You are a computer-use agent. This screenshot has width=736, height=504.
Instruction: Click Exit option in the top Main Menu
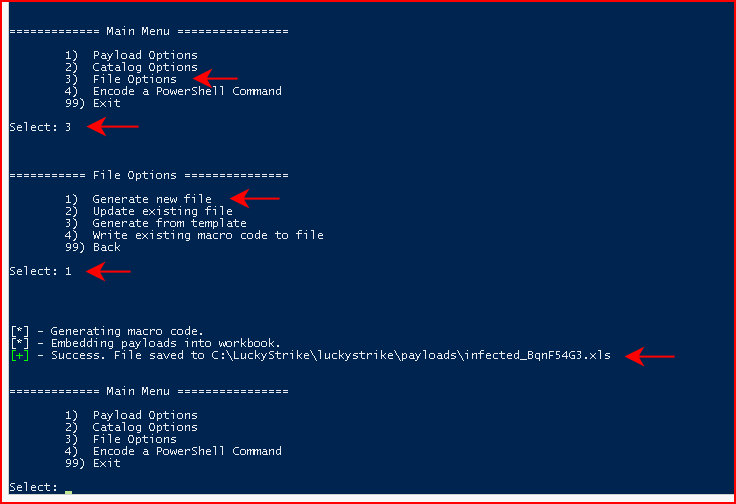107,103
